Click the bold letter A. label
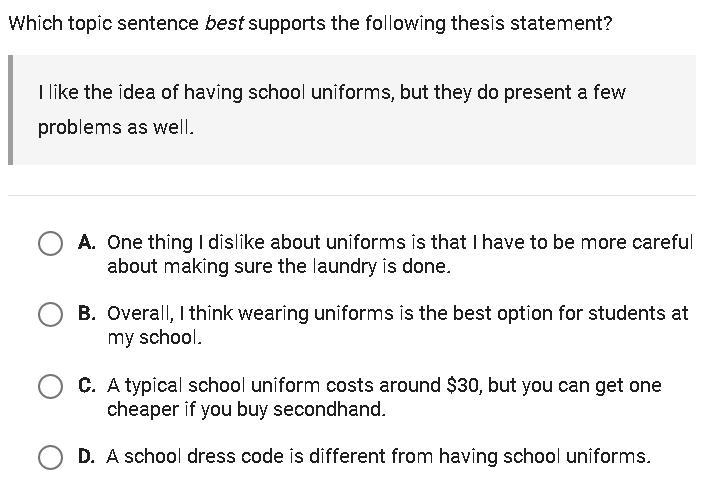This screenshot has width=712, height=482. coord(87,243)
